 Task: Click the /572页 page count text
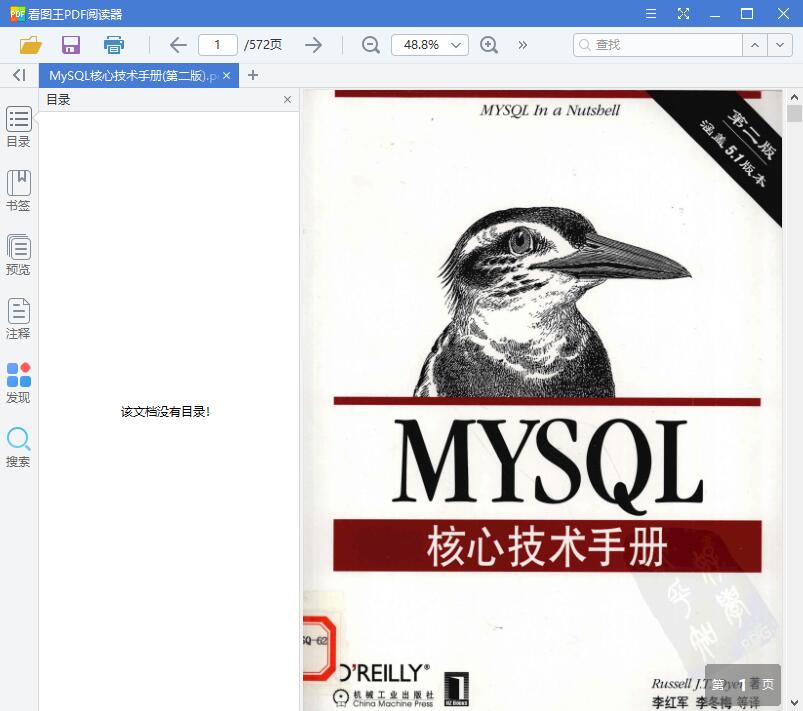[263, 45]
